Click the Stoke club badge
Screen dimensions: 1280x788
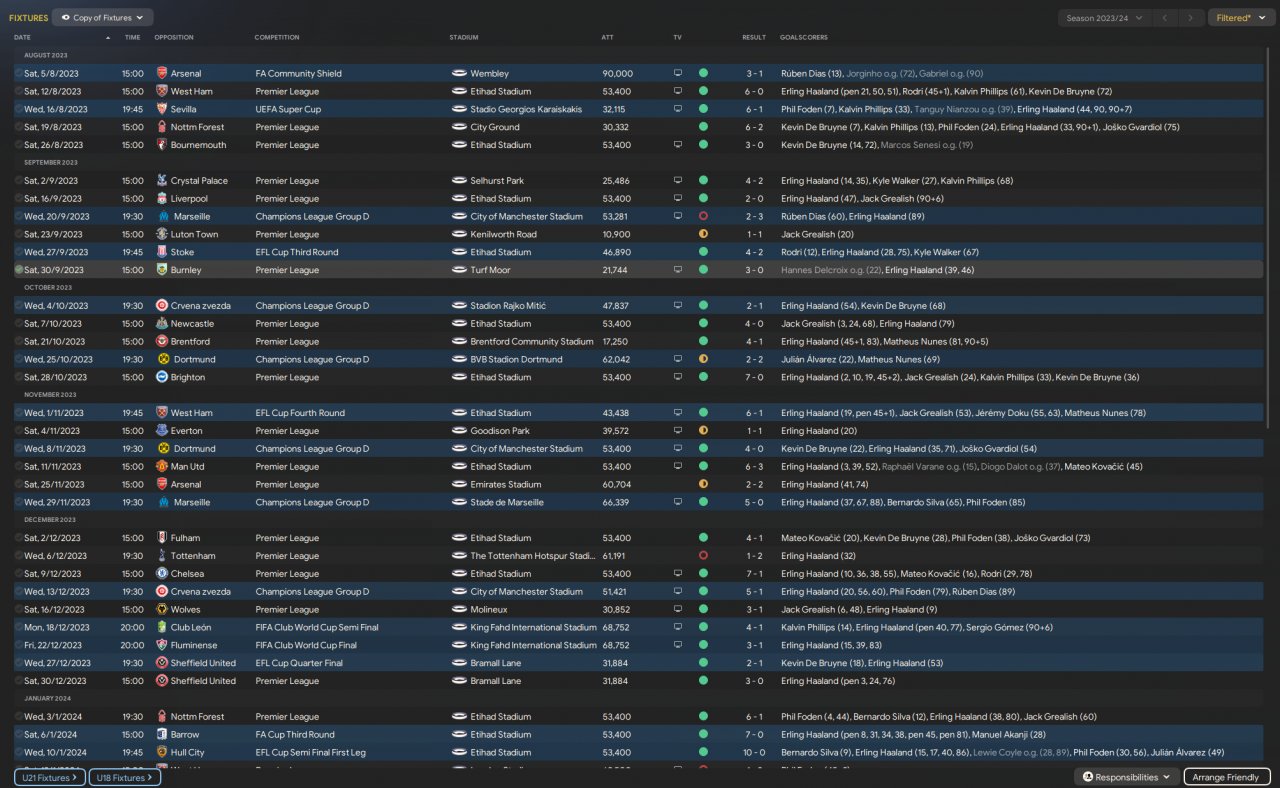click(163, 252)
